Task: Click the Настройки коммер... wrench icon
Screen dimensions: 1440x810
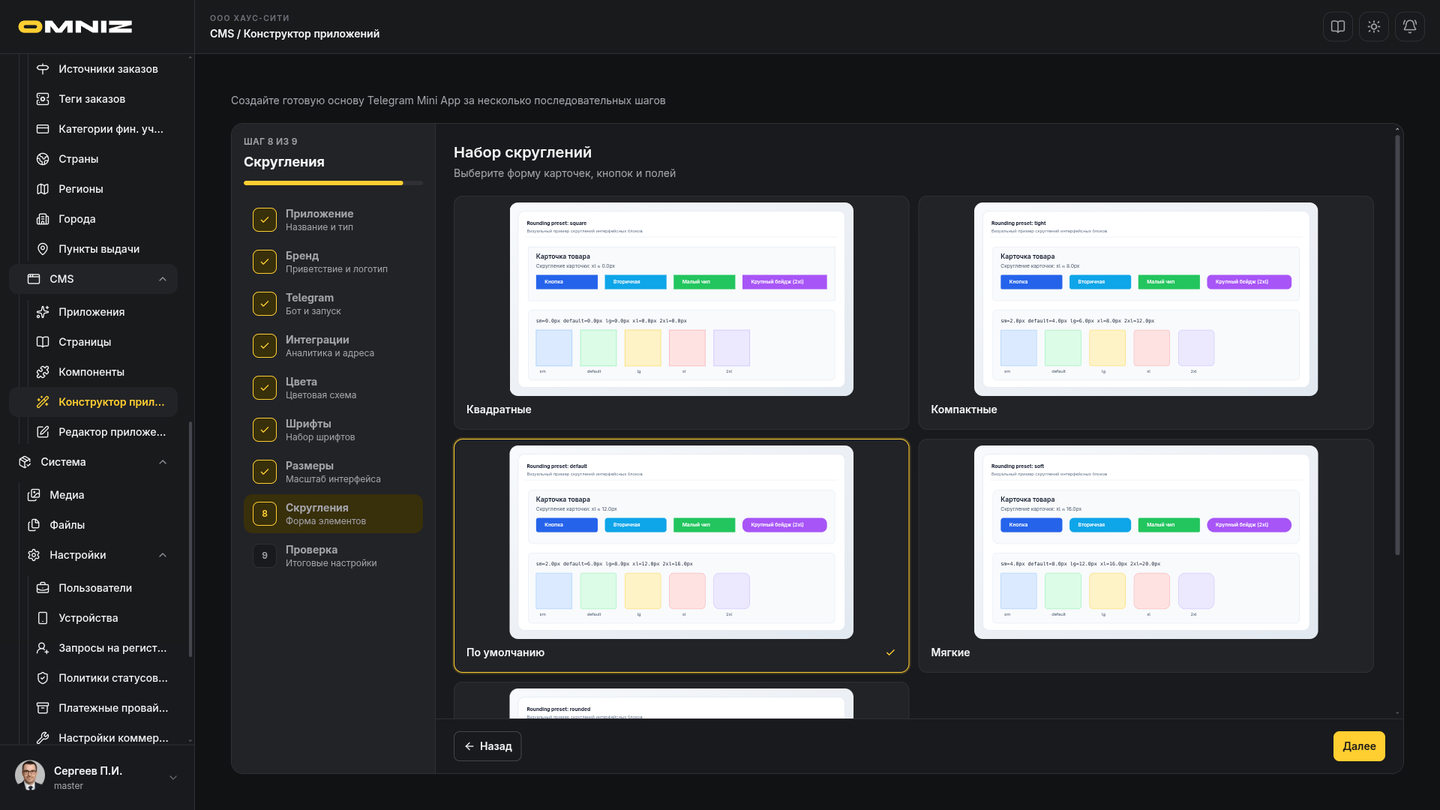Action: point(43,738)
